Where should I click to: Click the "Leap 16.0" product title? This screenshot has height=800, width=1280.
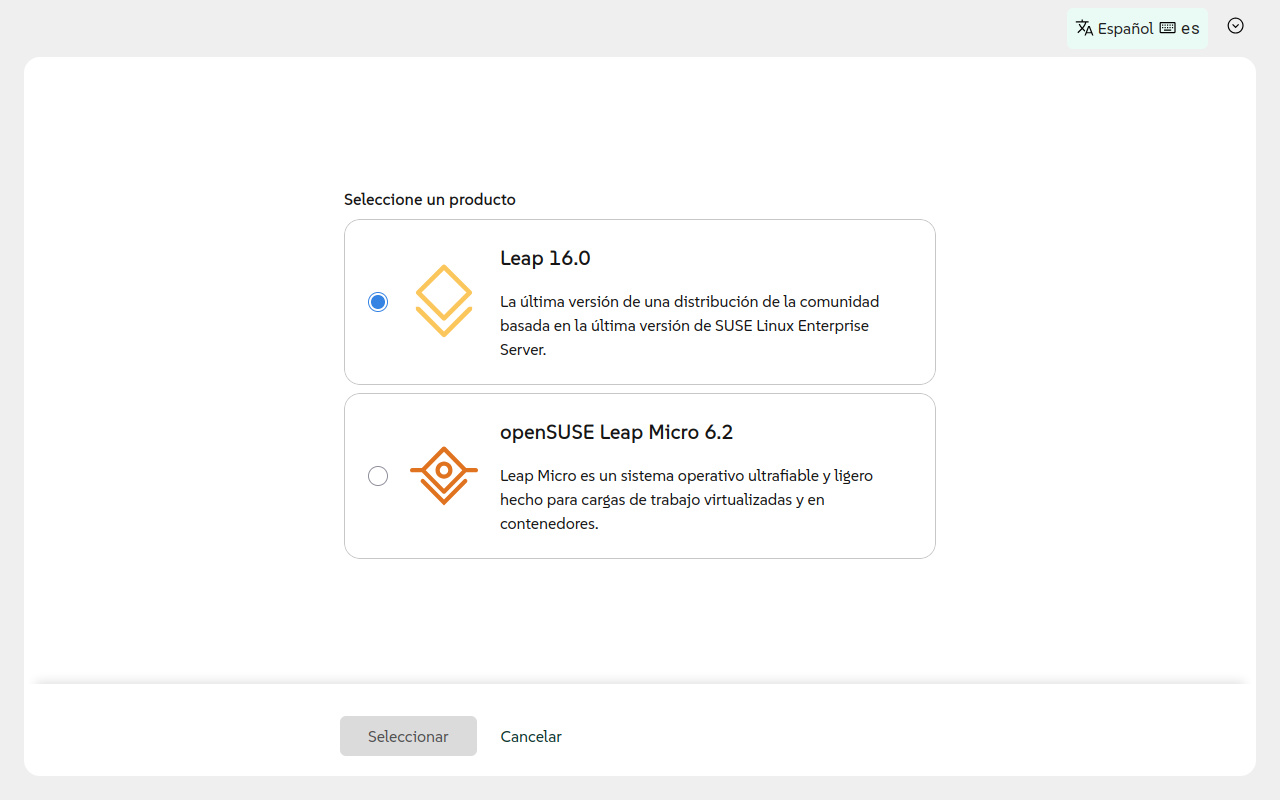545,258
